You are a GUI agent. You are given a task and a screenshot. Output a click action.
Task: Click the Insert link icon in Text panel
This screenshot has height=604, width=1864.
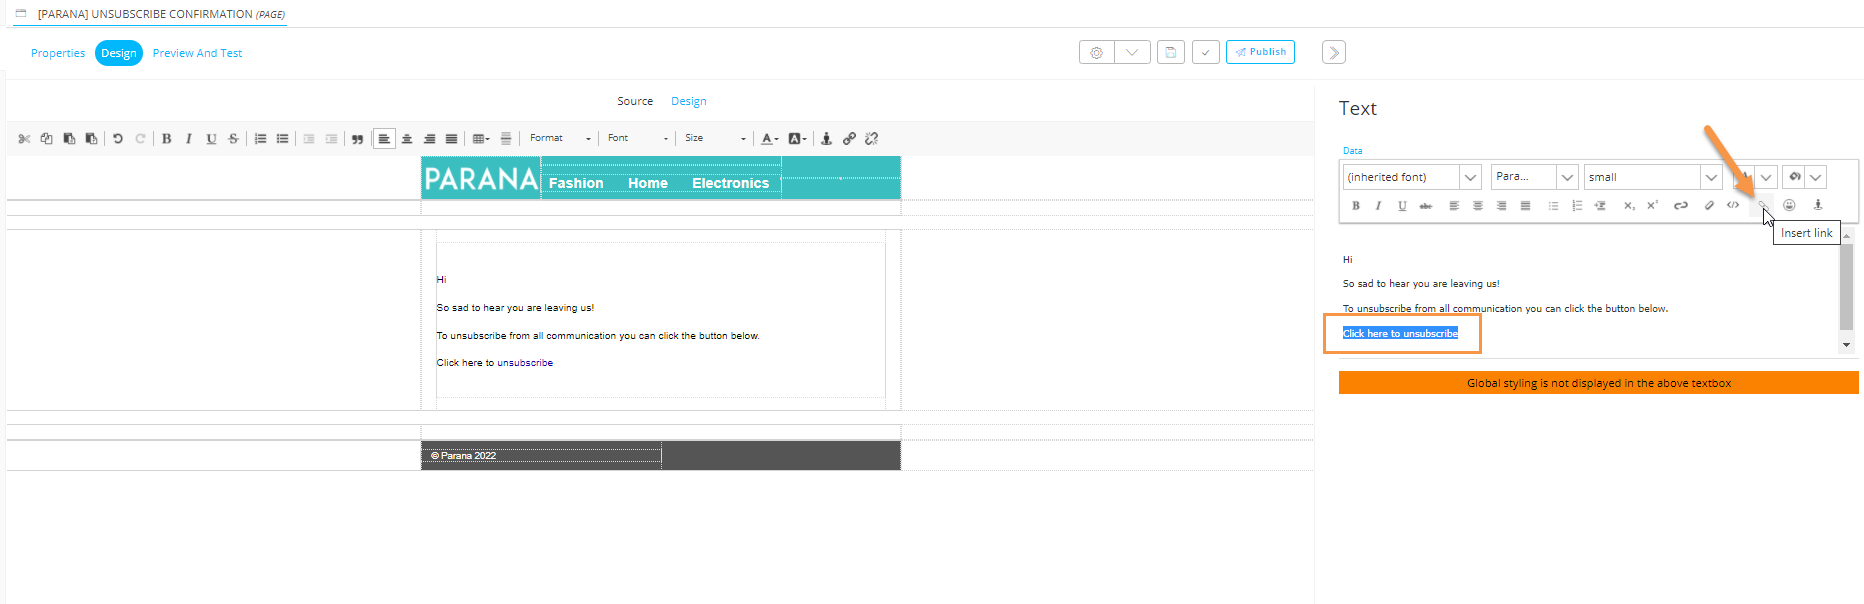[x=1762, y=206]
